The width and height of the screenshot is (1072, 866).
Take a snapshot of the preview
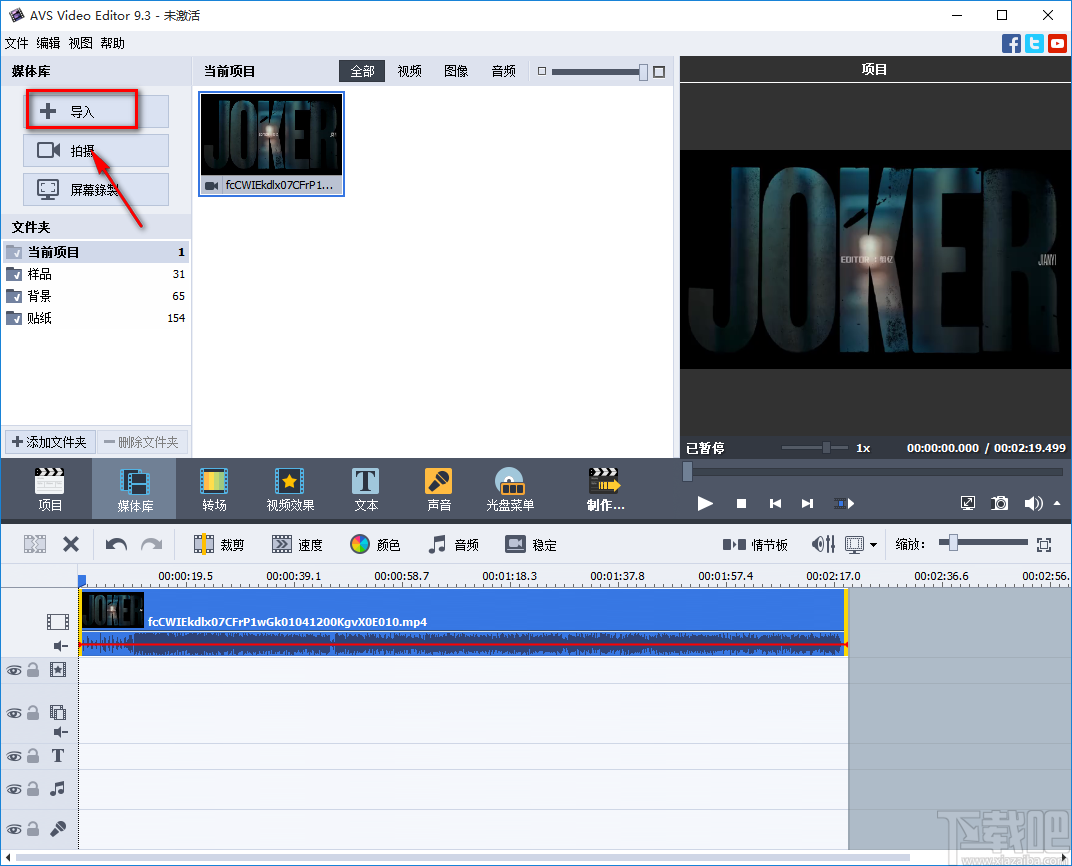tap(1000, 504)
